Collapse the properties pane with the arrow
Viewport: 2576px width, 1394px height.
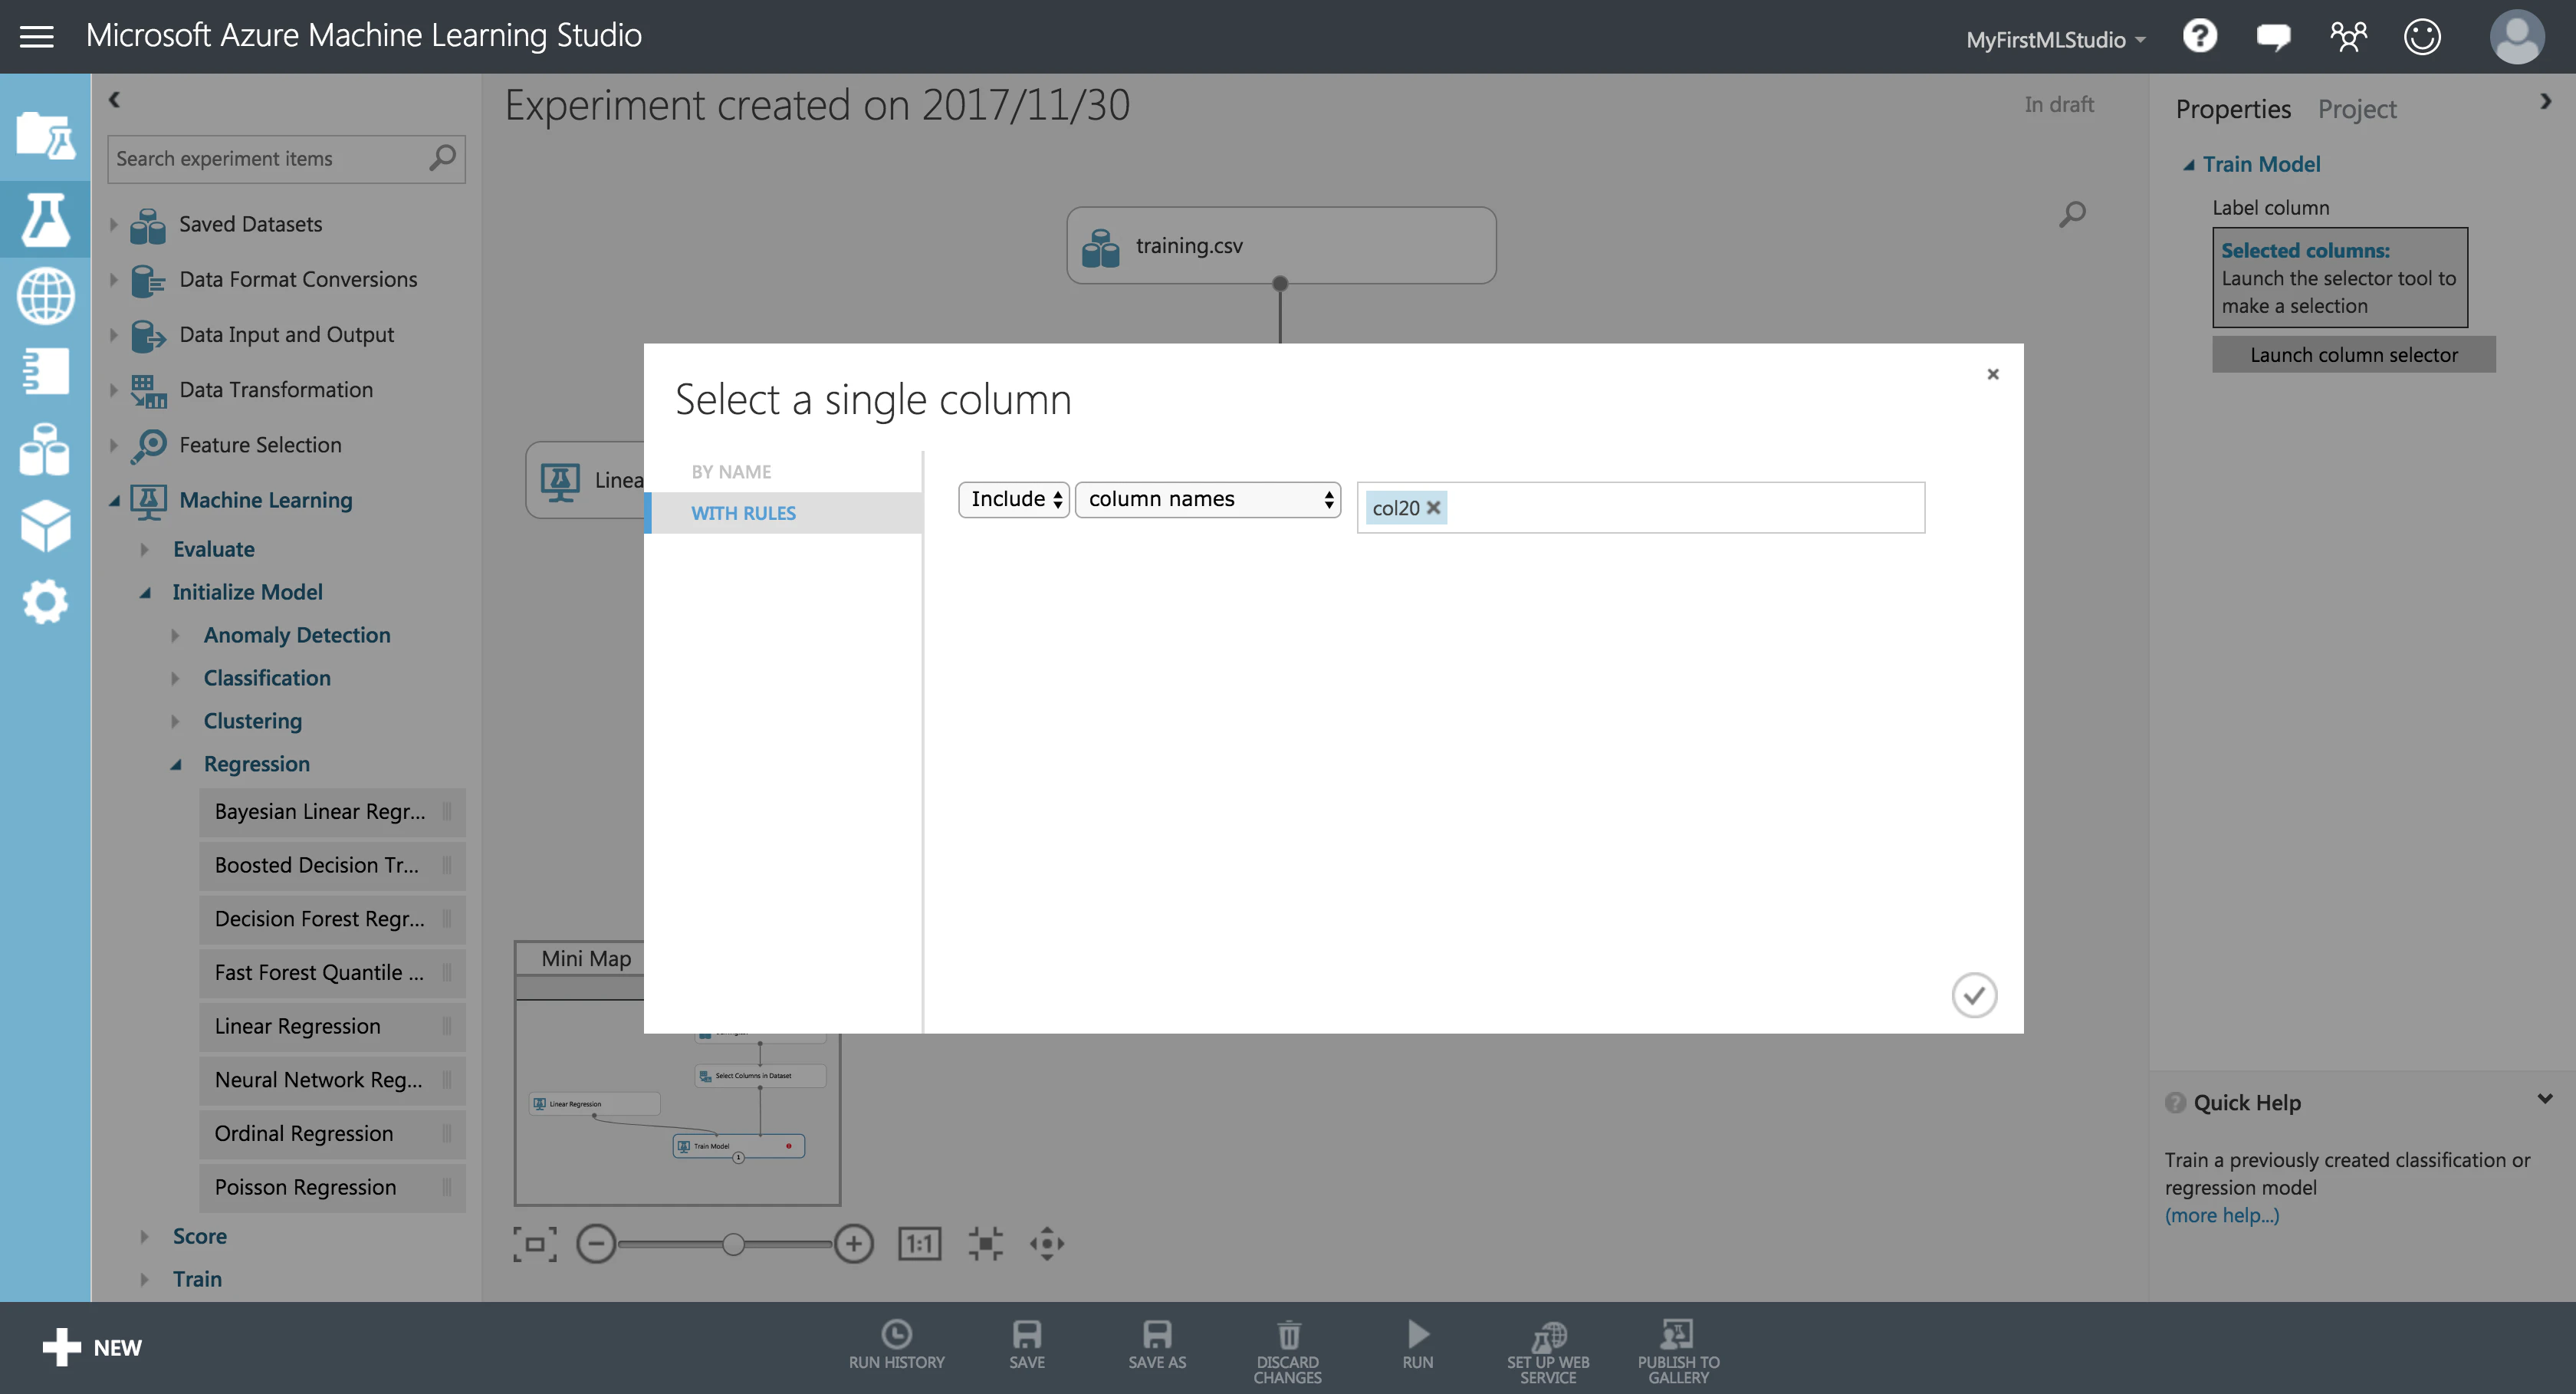[2545, 101]
